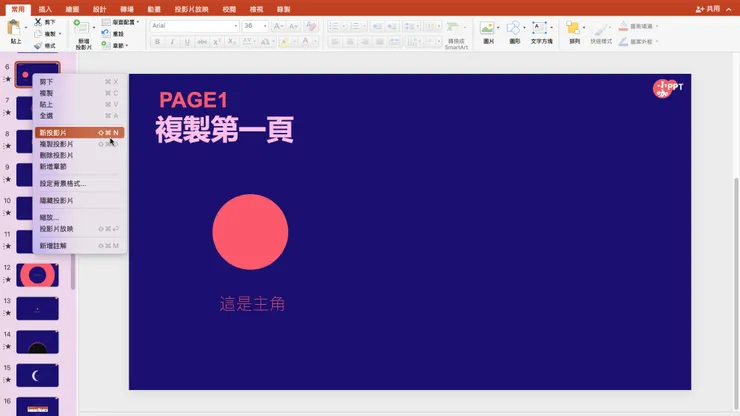This screenshot has height=416, width=740.
Task: Insert a Text Box (文字方塊)
Action: [x=539, y=28]
